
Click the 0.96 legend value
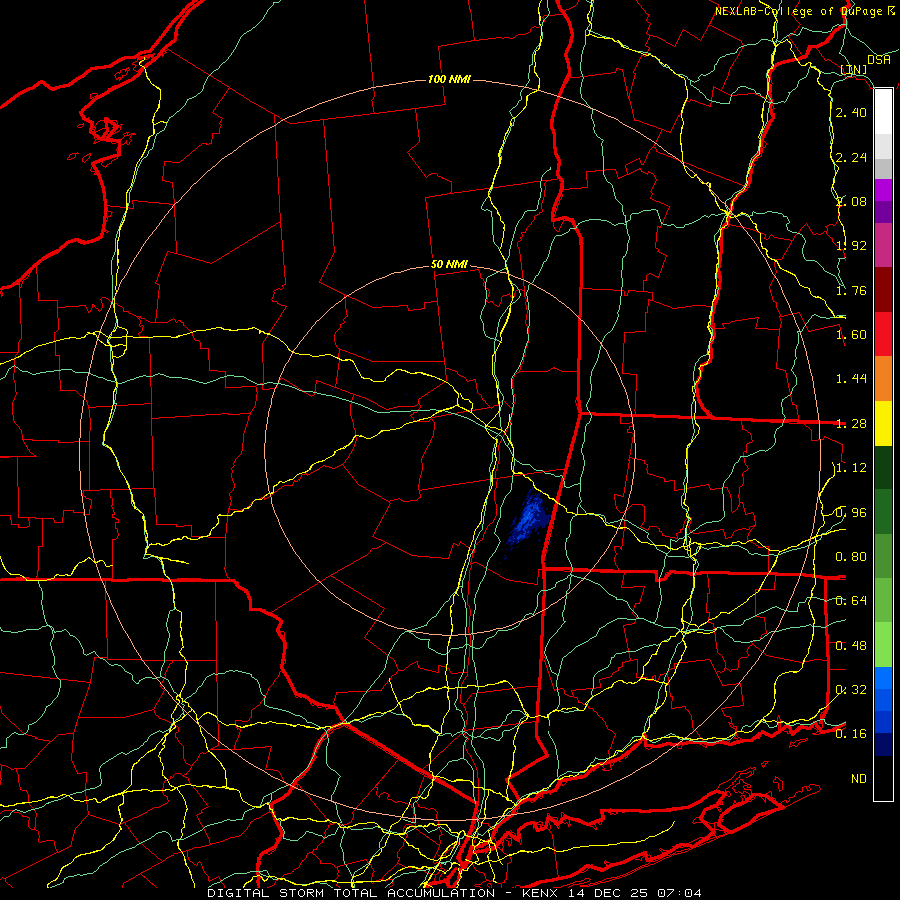coord(851,512)
